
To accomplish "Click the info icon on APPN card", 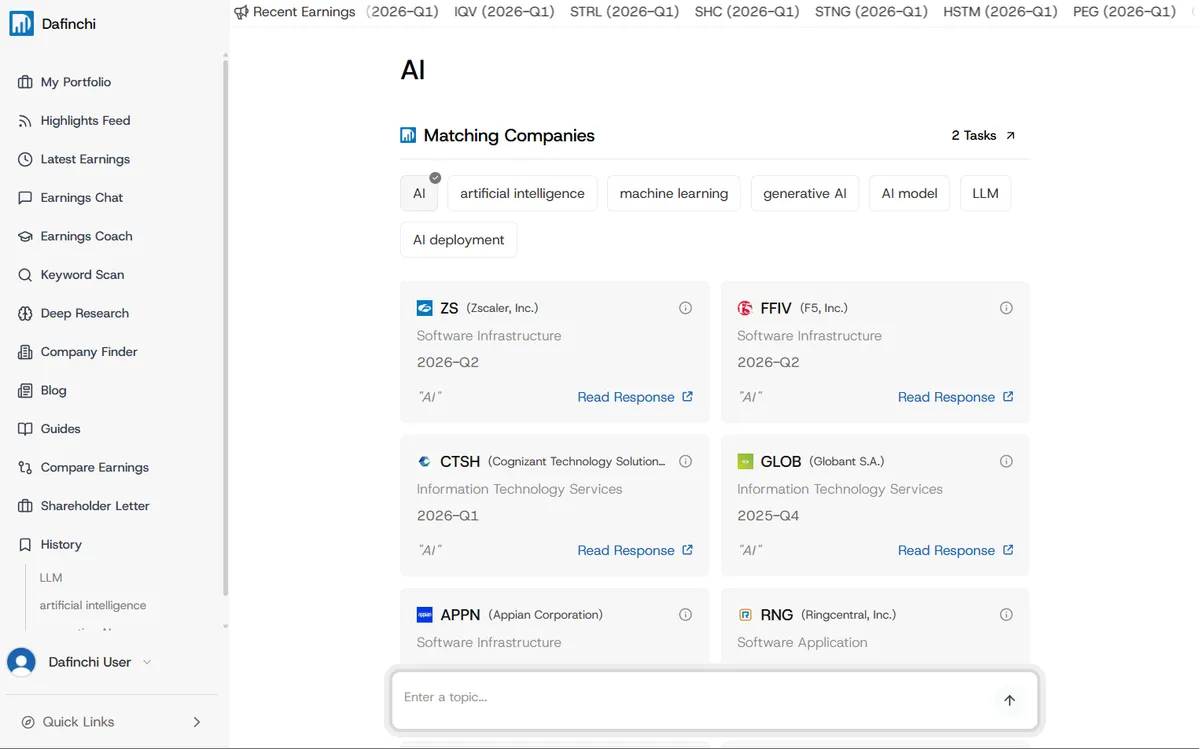I will coord(685,615).
